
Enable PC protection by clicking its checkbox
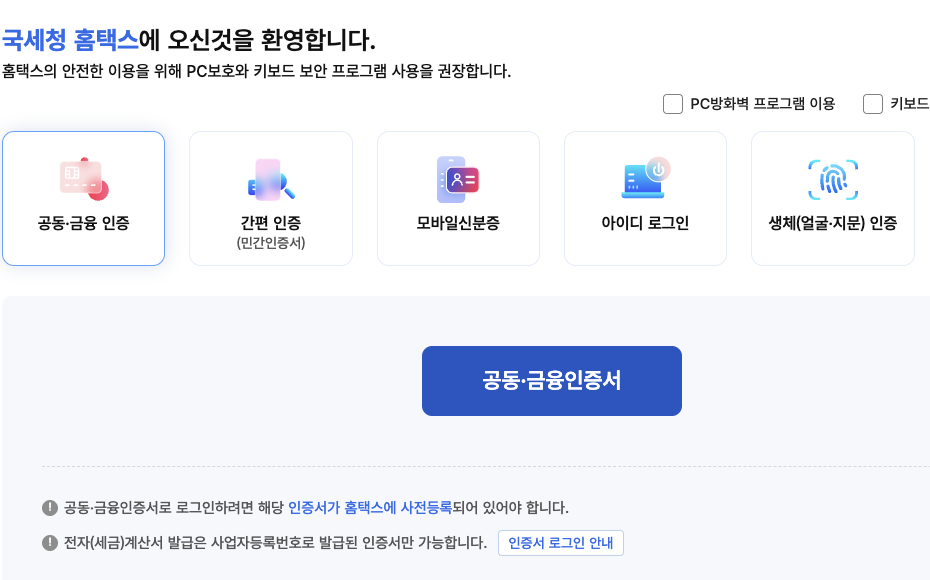pos(672,103)
